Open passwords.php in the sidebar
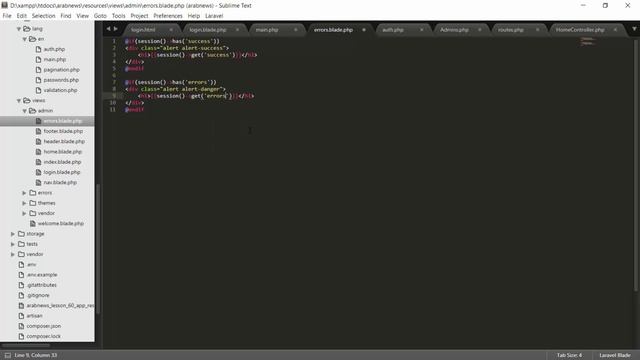Viewport: 640px width, 360px height. pyautogui.click(x=61, y=80)
